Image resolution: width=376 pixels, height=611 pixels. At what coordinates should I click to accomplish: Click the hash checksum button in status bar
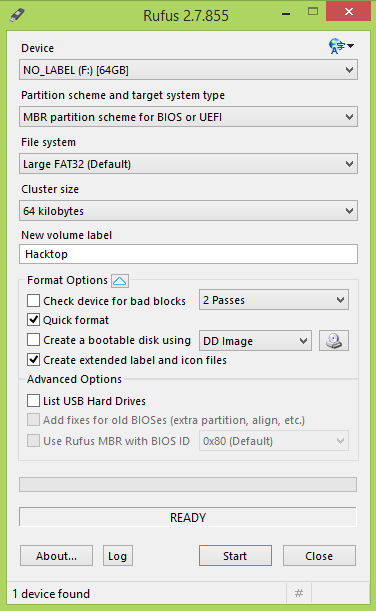point(299,593)
